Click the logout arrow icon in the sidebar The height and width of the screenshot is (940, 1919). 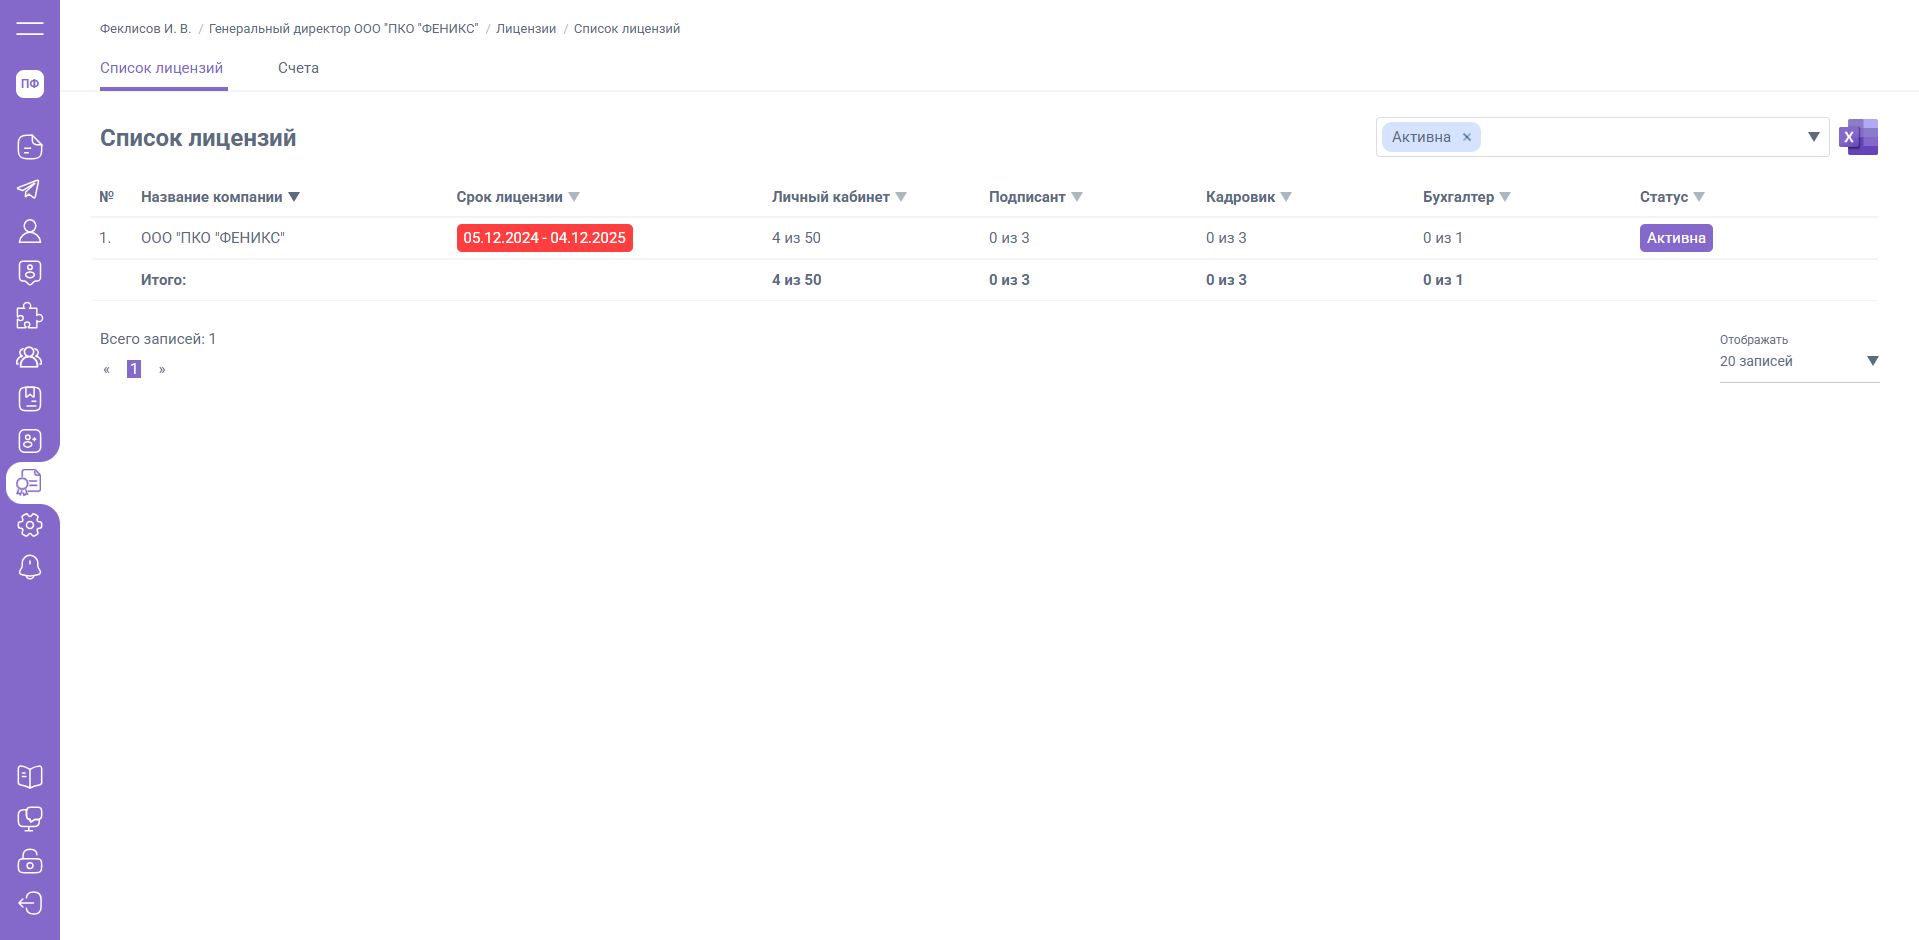pos(30,903)
